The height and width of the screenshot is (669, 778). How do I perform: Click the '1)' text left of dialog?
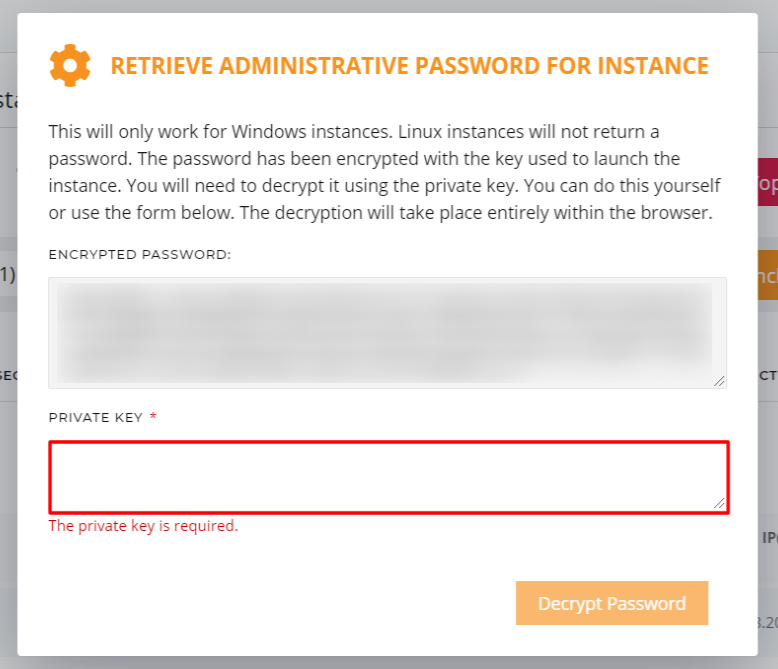[8, 274]
